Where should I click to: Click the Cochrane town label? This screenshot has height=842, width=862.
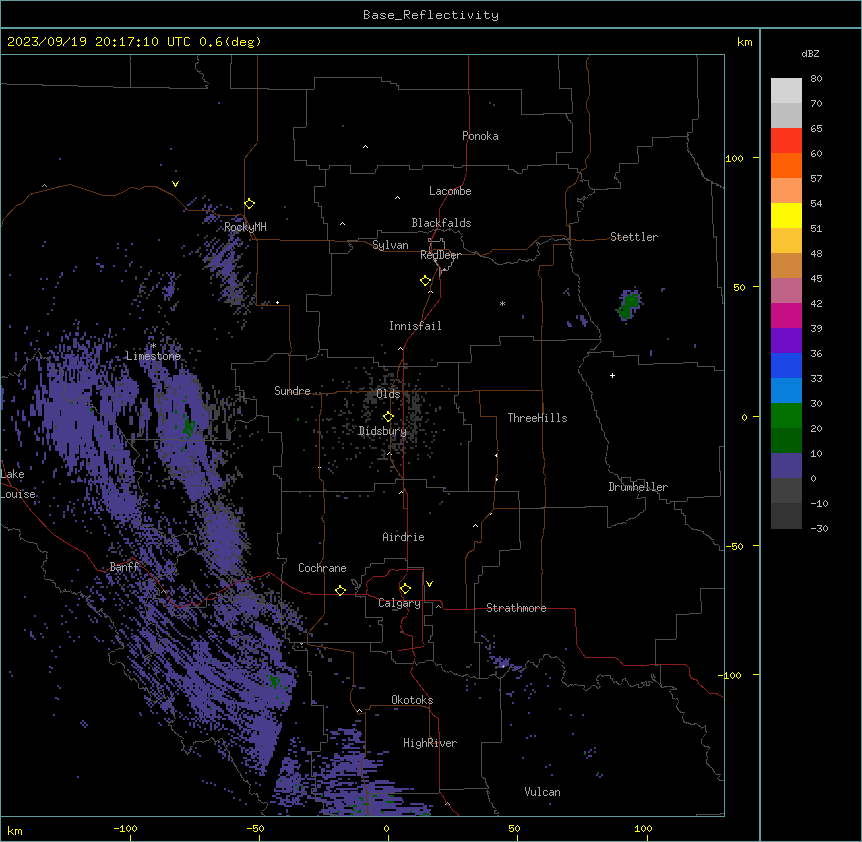tap(322, 568)
